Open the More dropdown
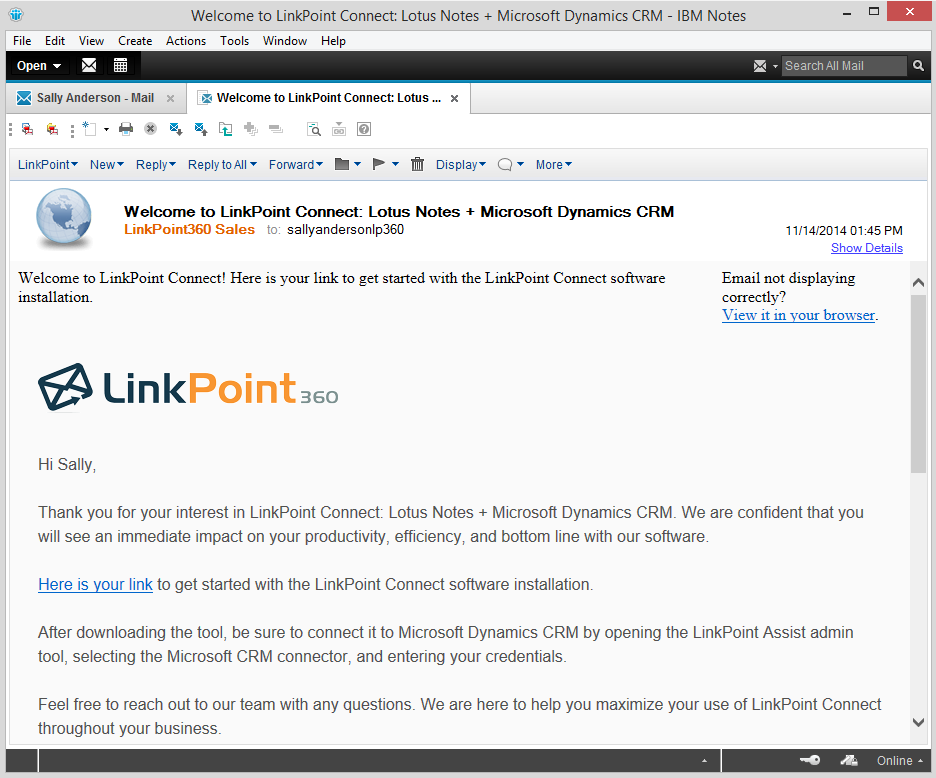Image resolution: width=936 pixels, height=778 pixels. coord(553,165)
